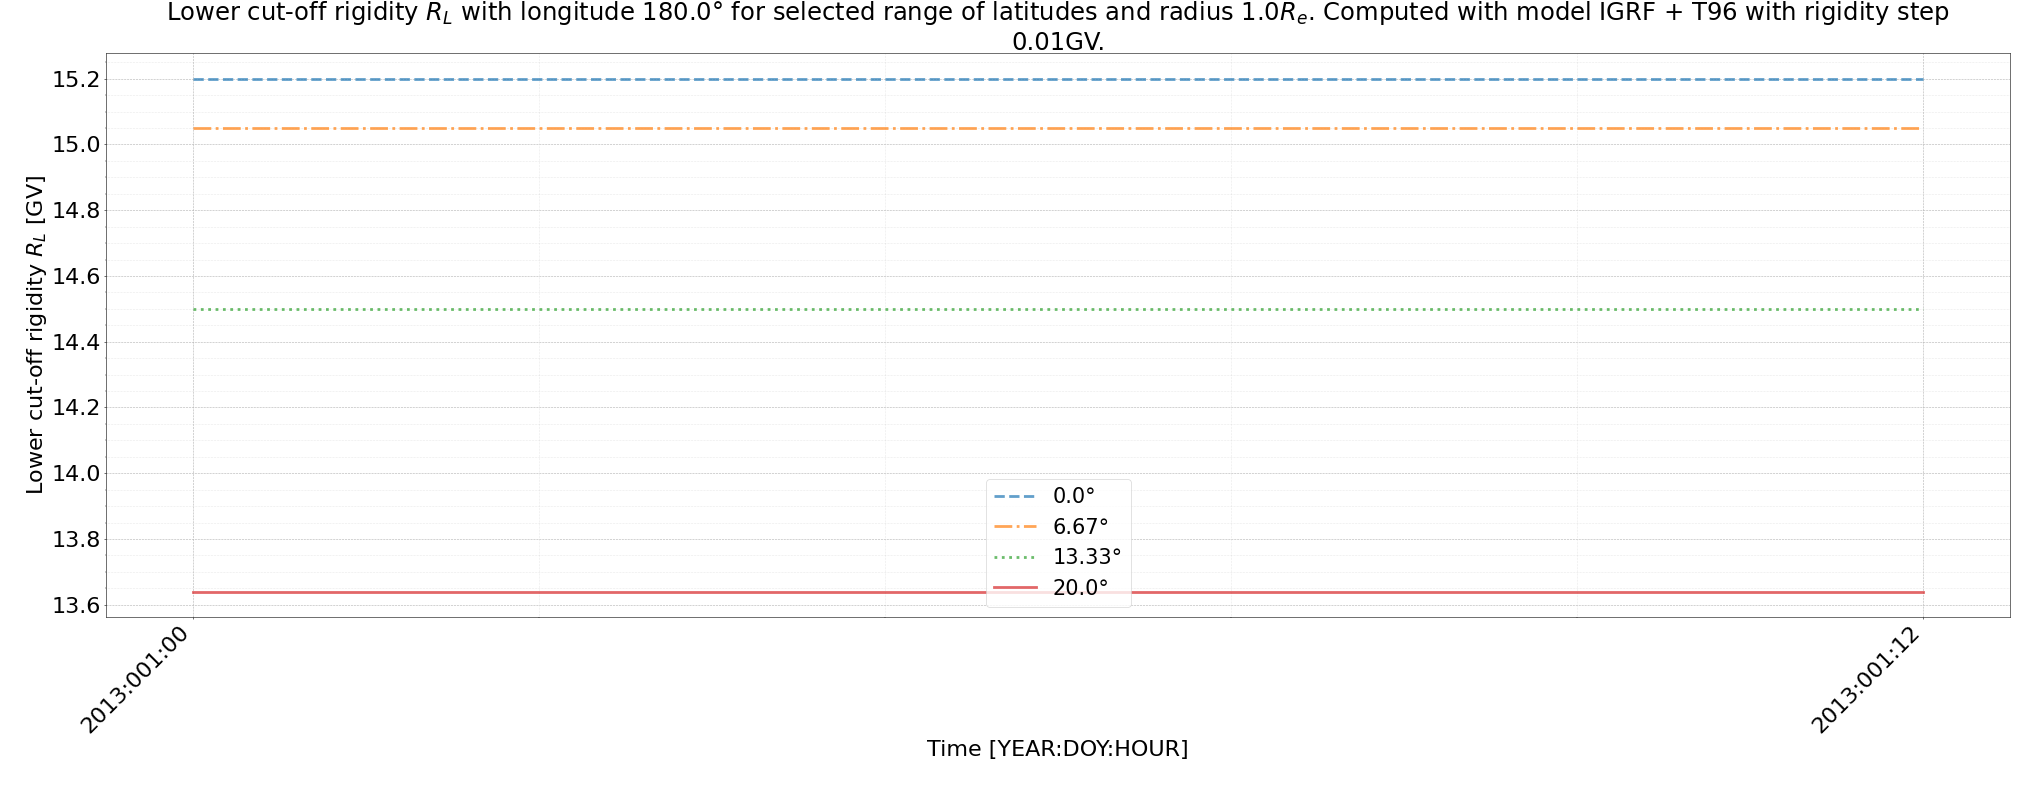Click the orange dash-dot 6.67° data line
Viewport: 2035px width, 785px height.
[x=1058, y=129]
